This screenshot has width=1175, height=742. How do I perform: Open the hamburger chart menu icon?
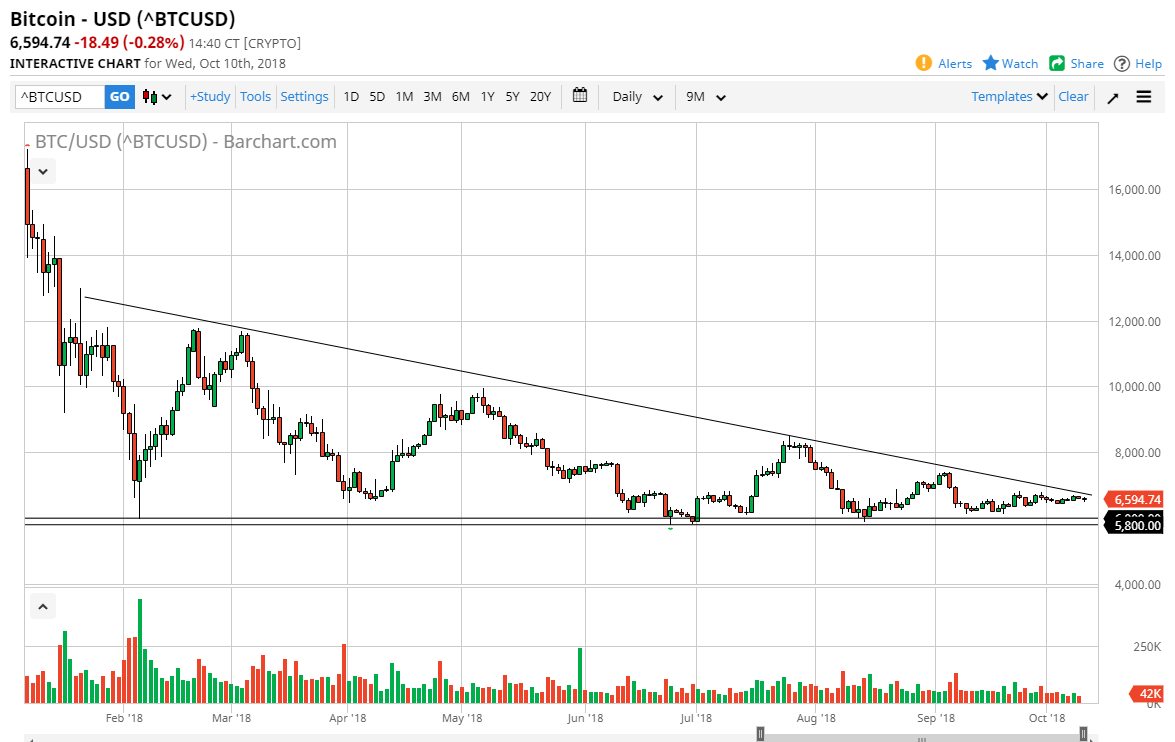pyautogui.click(x=1143, y=96)
